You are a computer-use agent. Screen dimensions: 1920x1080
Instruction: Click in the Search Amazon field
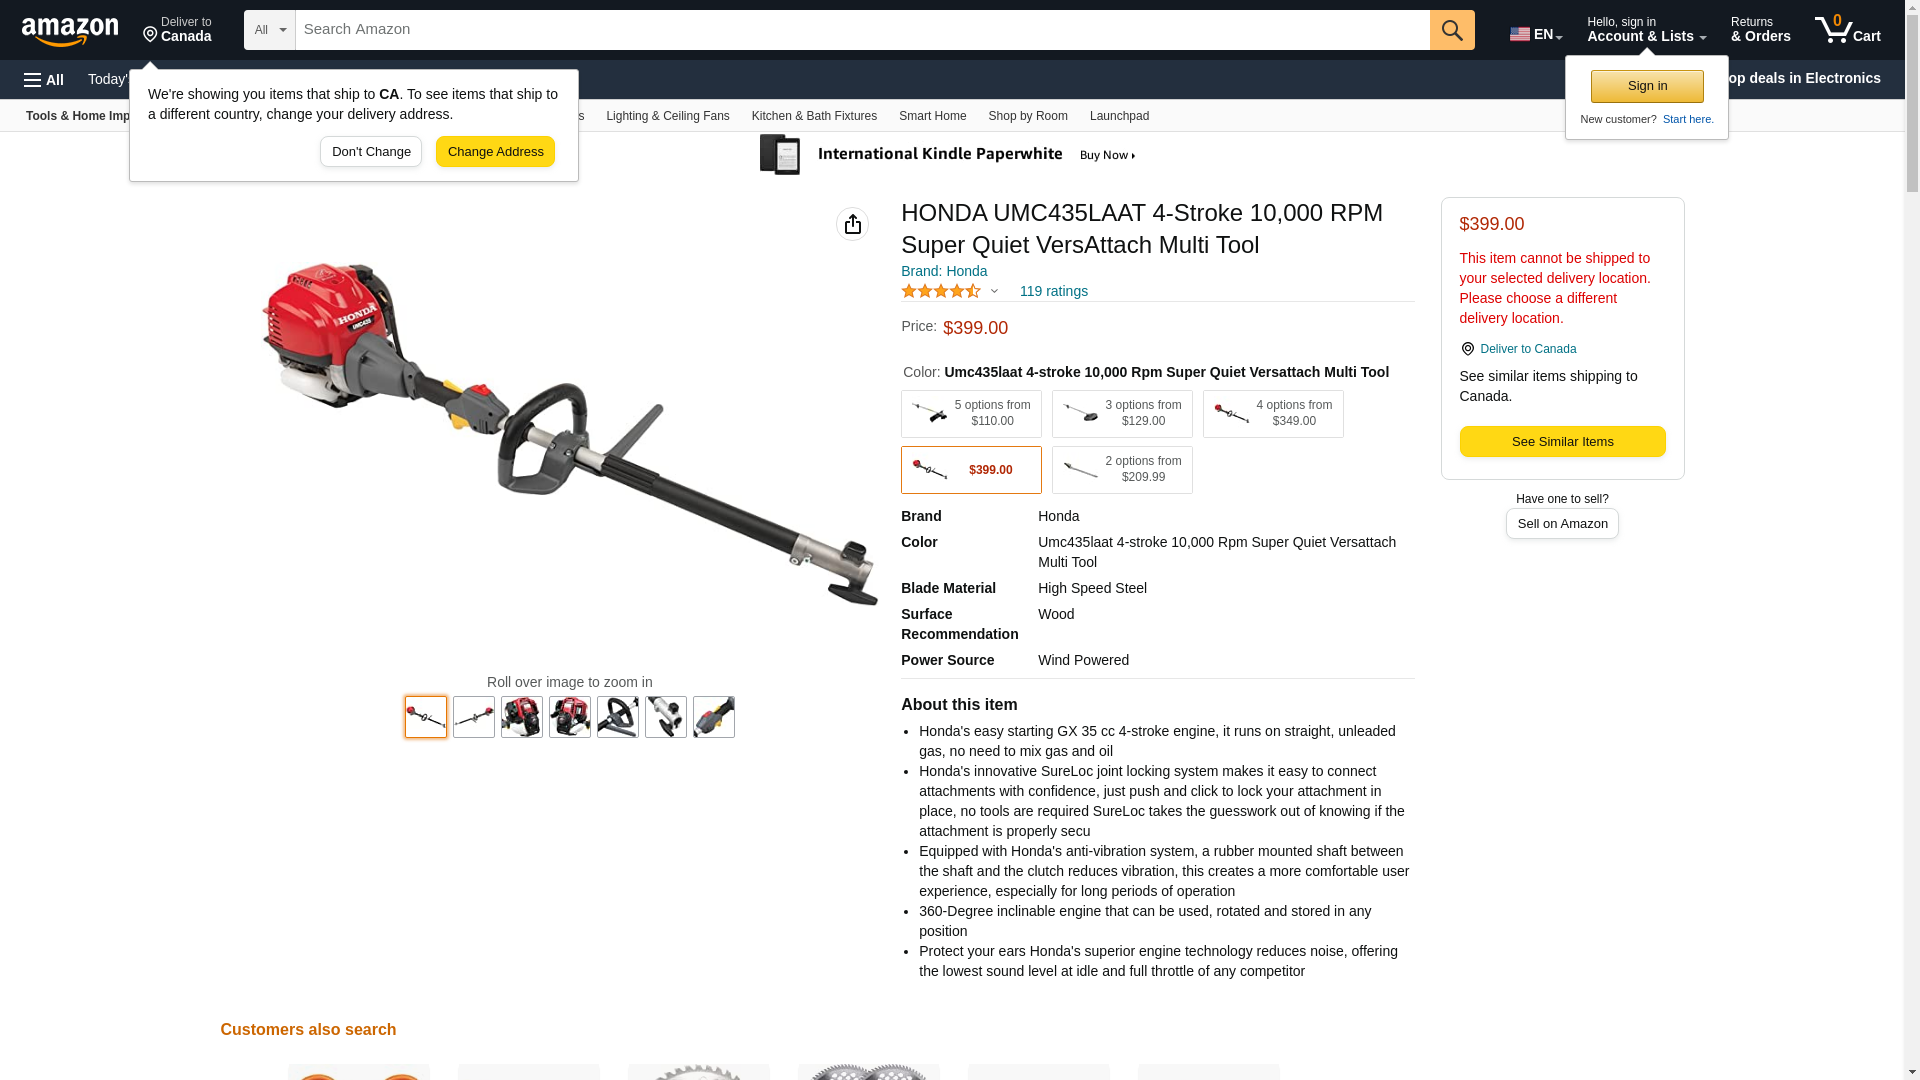(862, 30)
